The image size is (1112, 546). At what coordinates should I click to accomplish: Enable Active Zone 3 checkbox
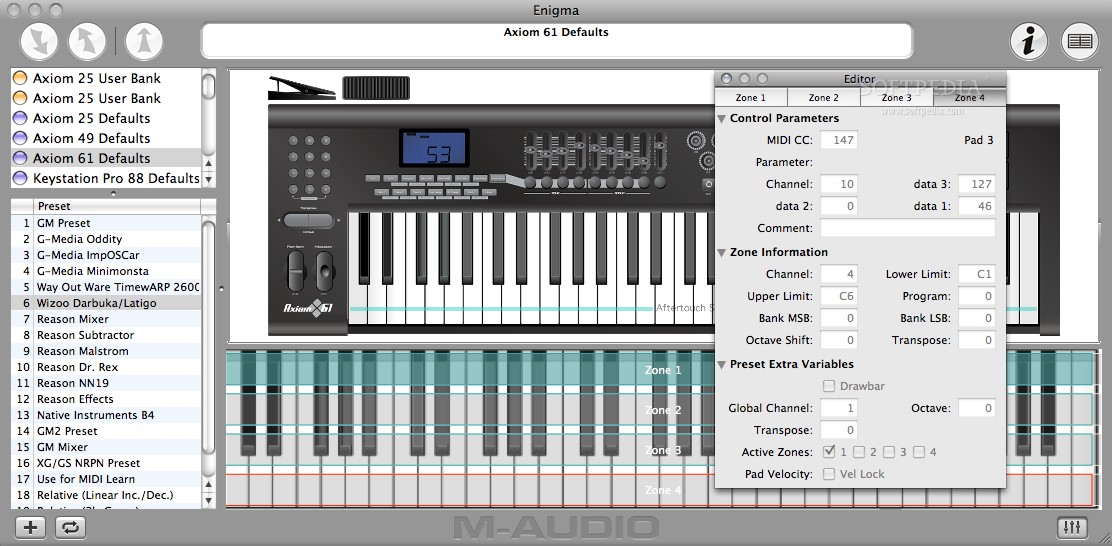(x=889, y=452)
